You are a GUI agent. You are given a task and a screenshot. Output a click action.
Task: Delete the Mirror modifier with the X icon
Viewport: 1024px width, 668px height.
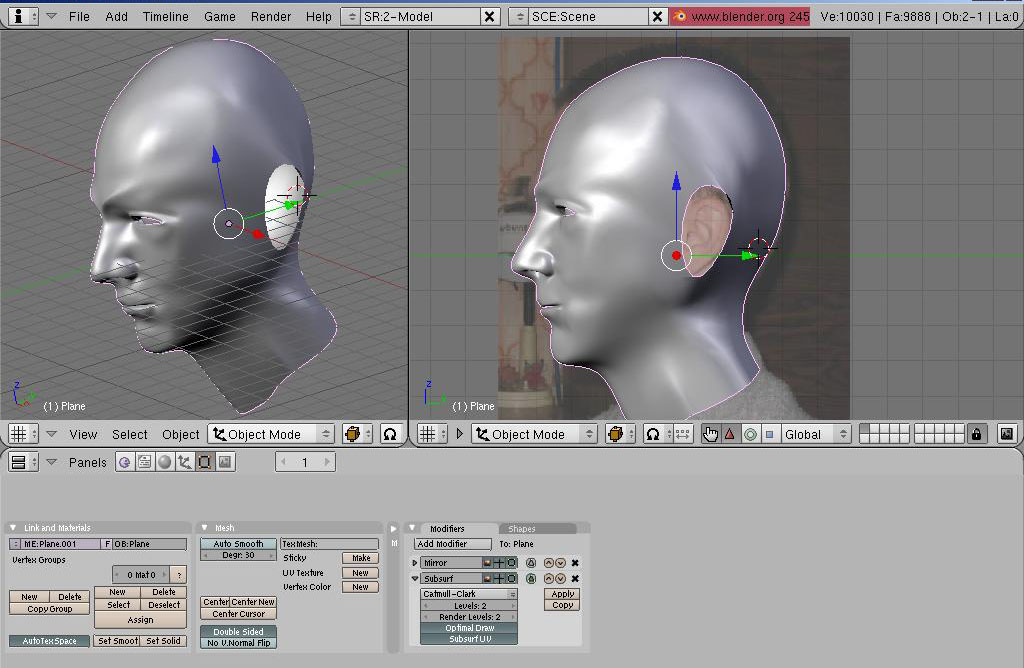click(575, 563)
